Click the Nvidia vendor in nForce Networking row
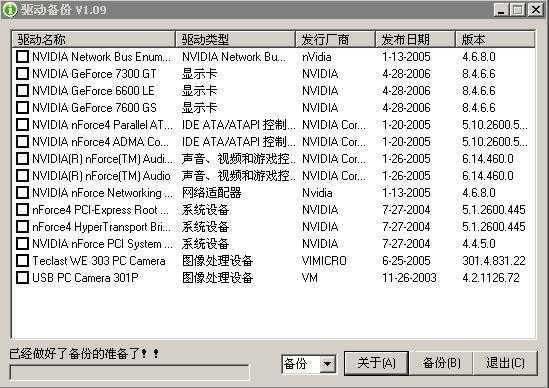The height and width of the screenshot is (388, 549). coord(317,193)
